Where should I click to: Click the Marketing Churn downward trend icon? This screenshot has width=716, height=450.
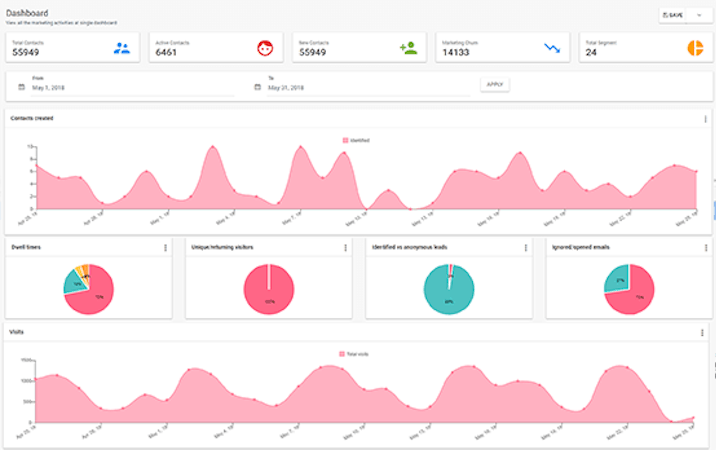[552, 48]
